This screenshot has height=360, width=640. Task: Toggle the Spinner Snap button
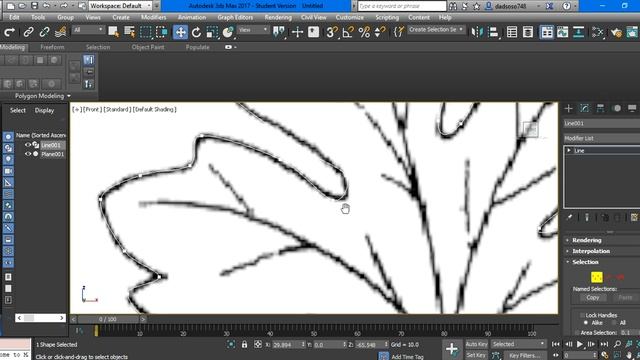click(380, 32)
